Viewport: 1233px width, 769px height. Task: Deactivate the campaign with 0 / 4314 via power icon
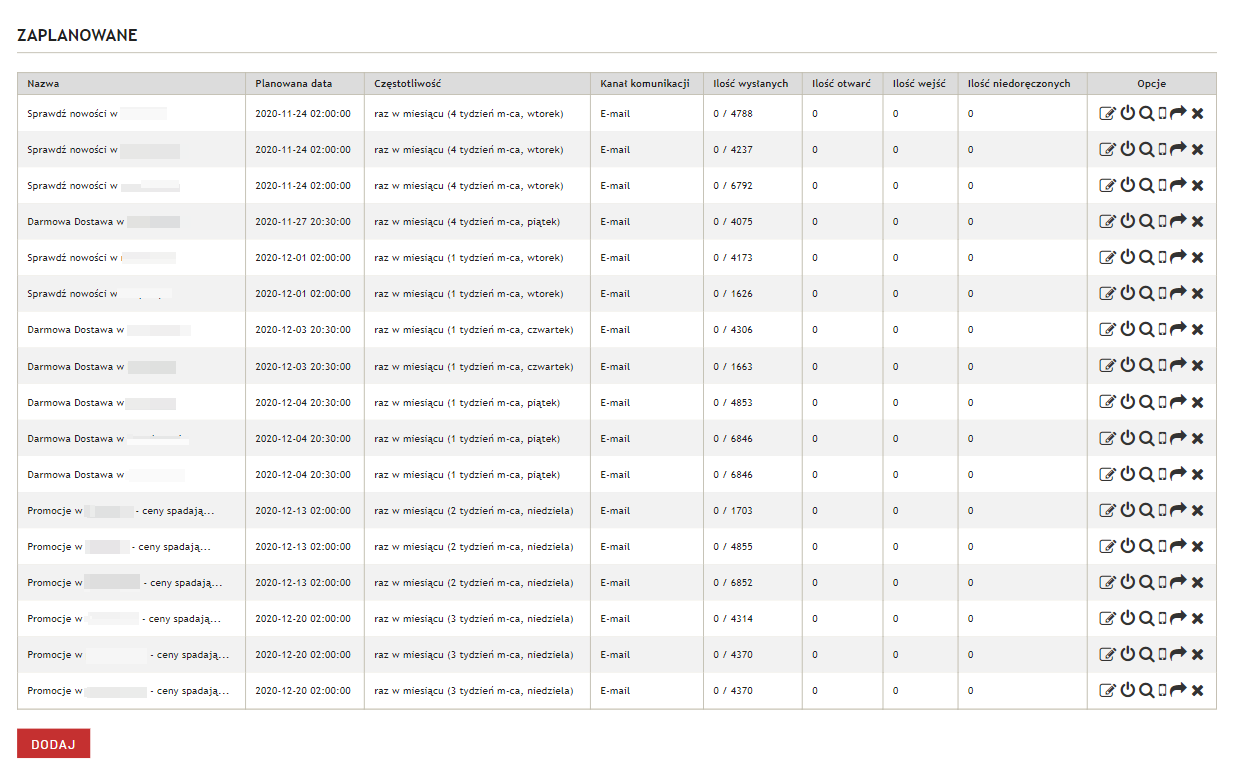[1127, 618]
